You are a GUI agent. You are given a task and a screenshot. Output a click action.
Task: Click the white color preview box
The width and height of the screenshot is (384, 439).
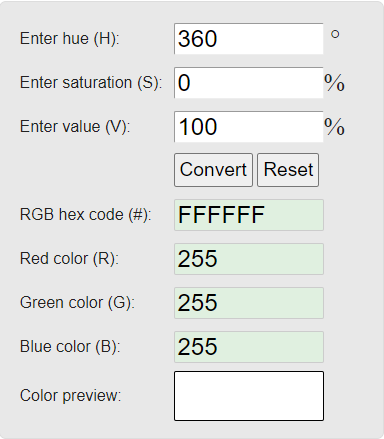249,396
